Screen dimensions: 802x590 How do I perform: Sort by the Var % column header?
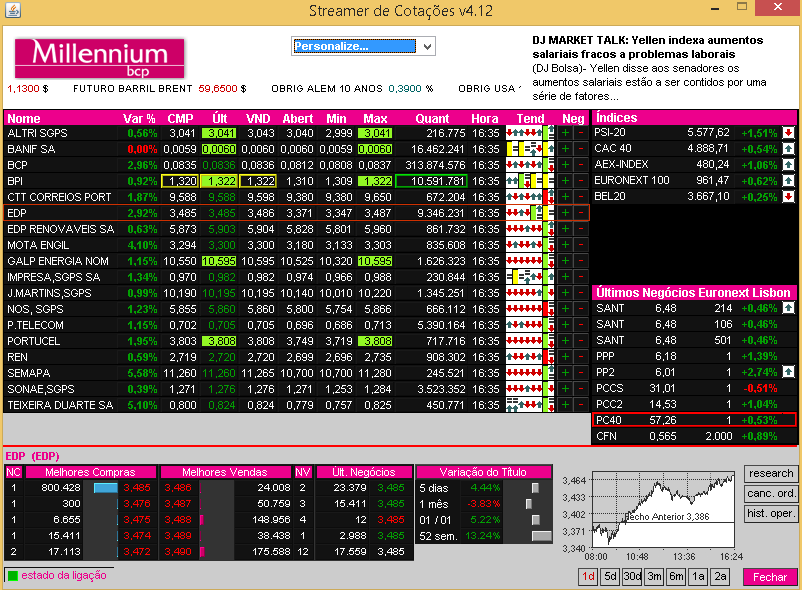(139, 119)
